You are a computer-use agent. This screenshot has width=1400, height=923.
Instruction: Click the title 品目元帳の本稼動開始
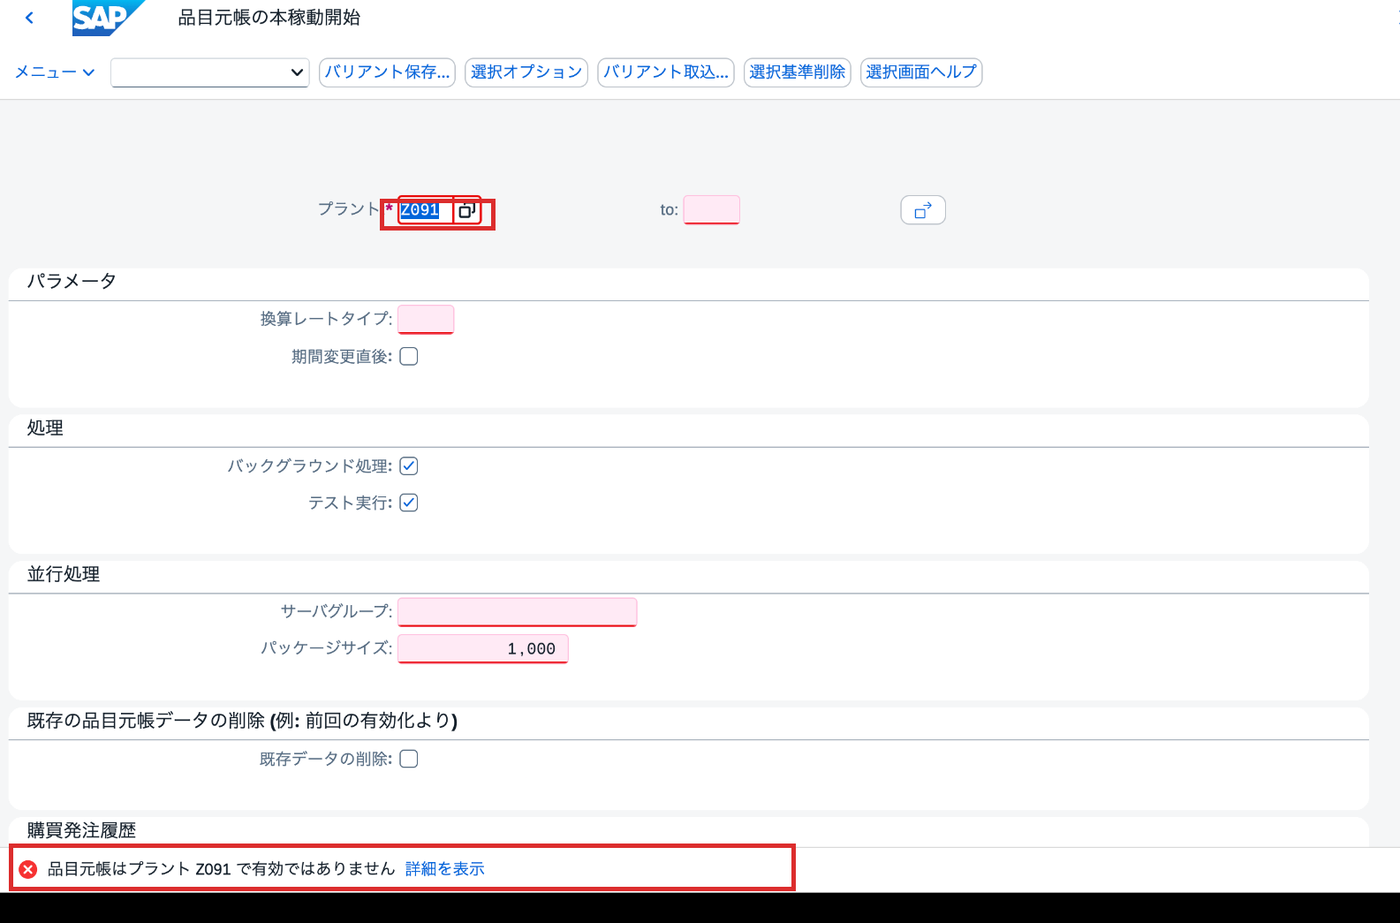point(269,18)
